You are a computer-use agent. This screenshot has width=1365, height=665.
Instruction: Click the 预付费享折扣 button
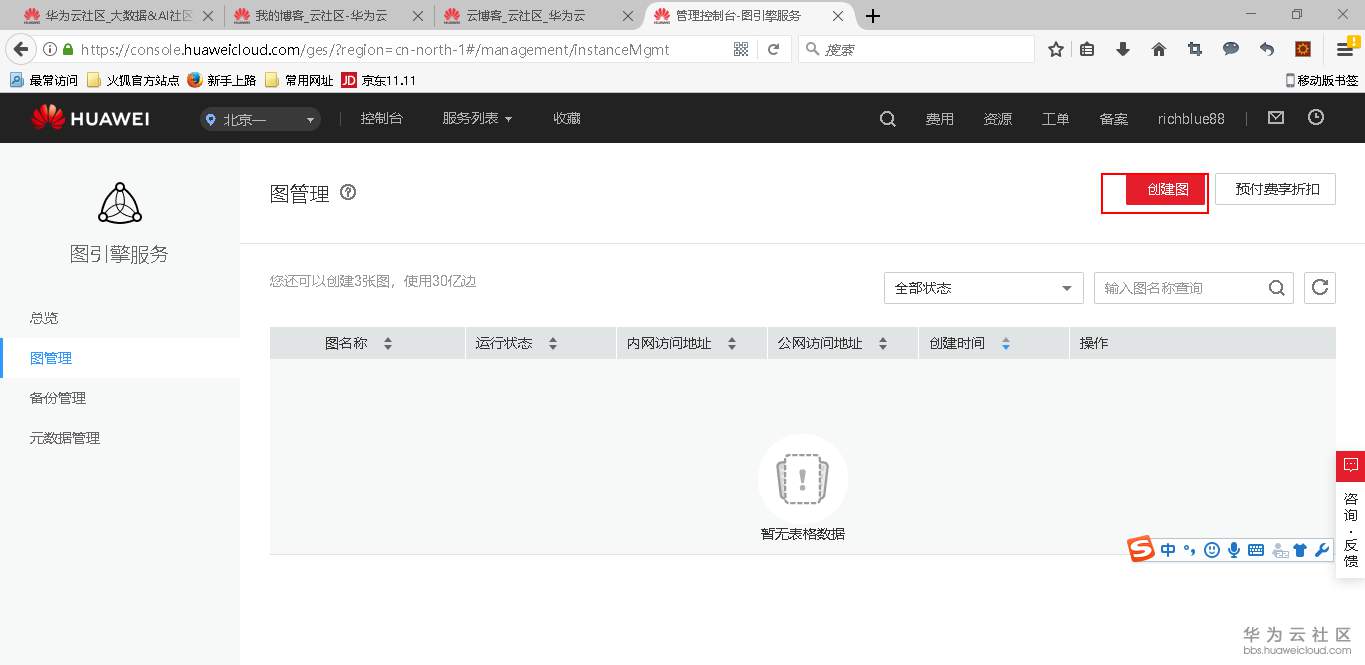pyautogui.click(x=1275, y=189)
